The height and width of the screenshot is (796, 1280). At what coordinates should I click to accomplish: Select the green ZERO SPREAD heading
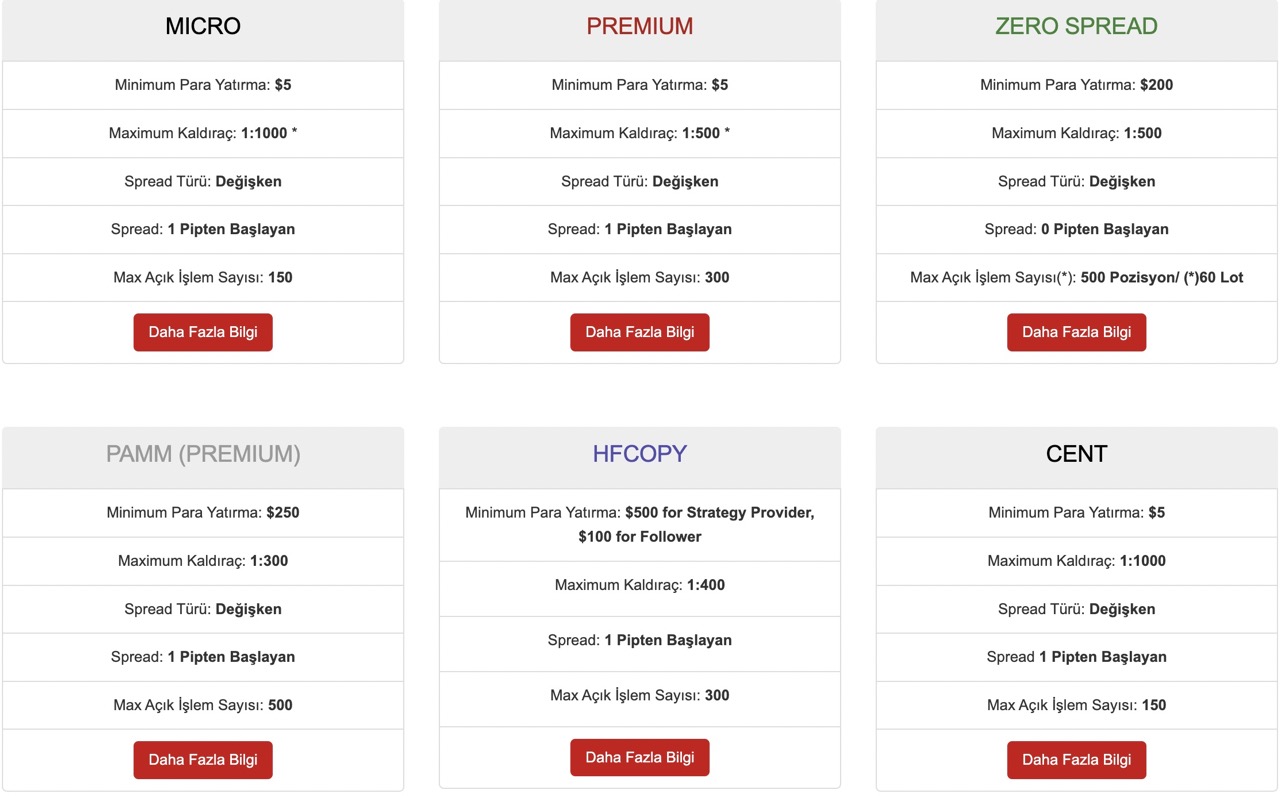point(1077,26)
